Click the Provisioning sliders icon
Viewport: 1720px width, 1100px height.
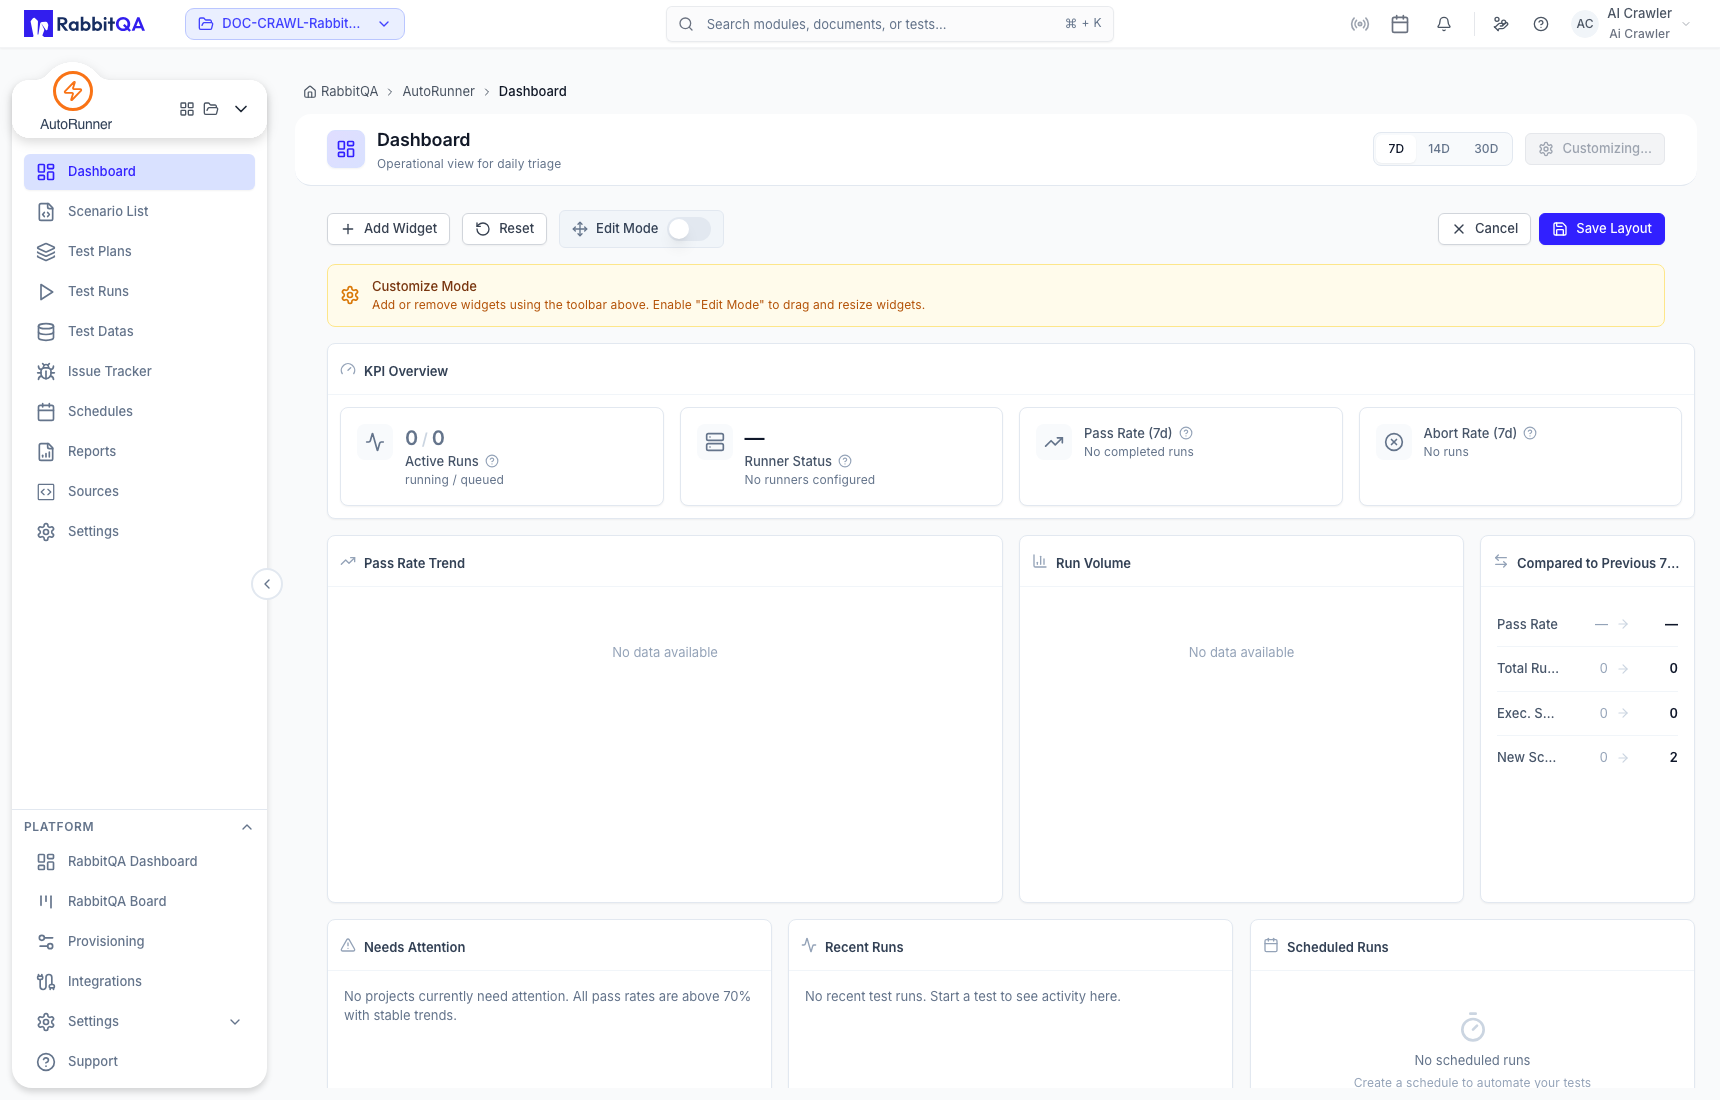point(46,941)
